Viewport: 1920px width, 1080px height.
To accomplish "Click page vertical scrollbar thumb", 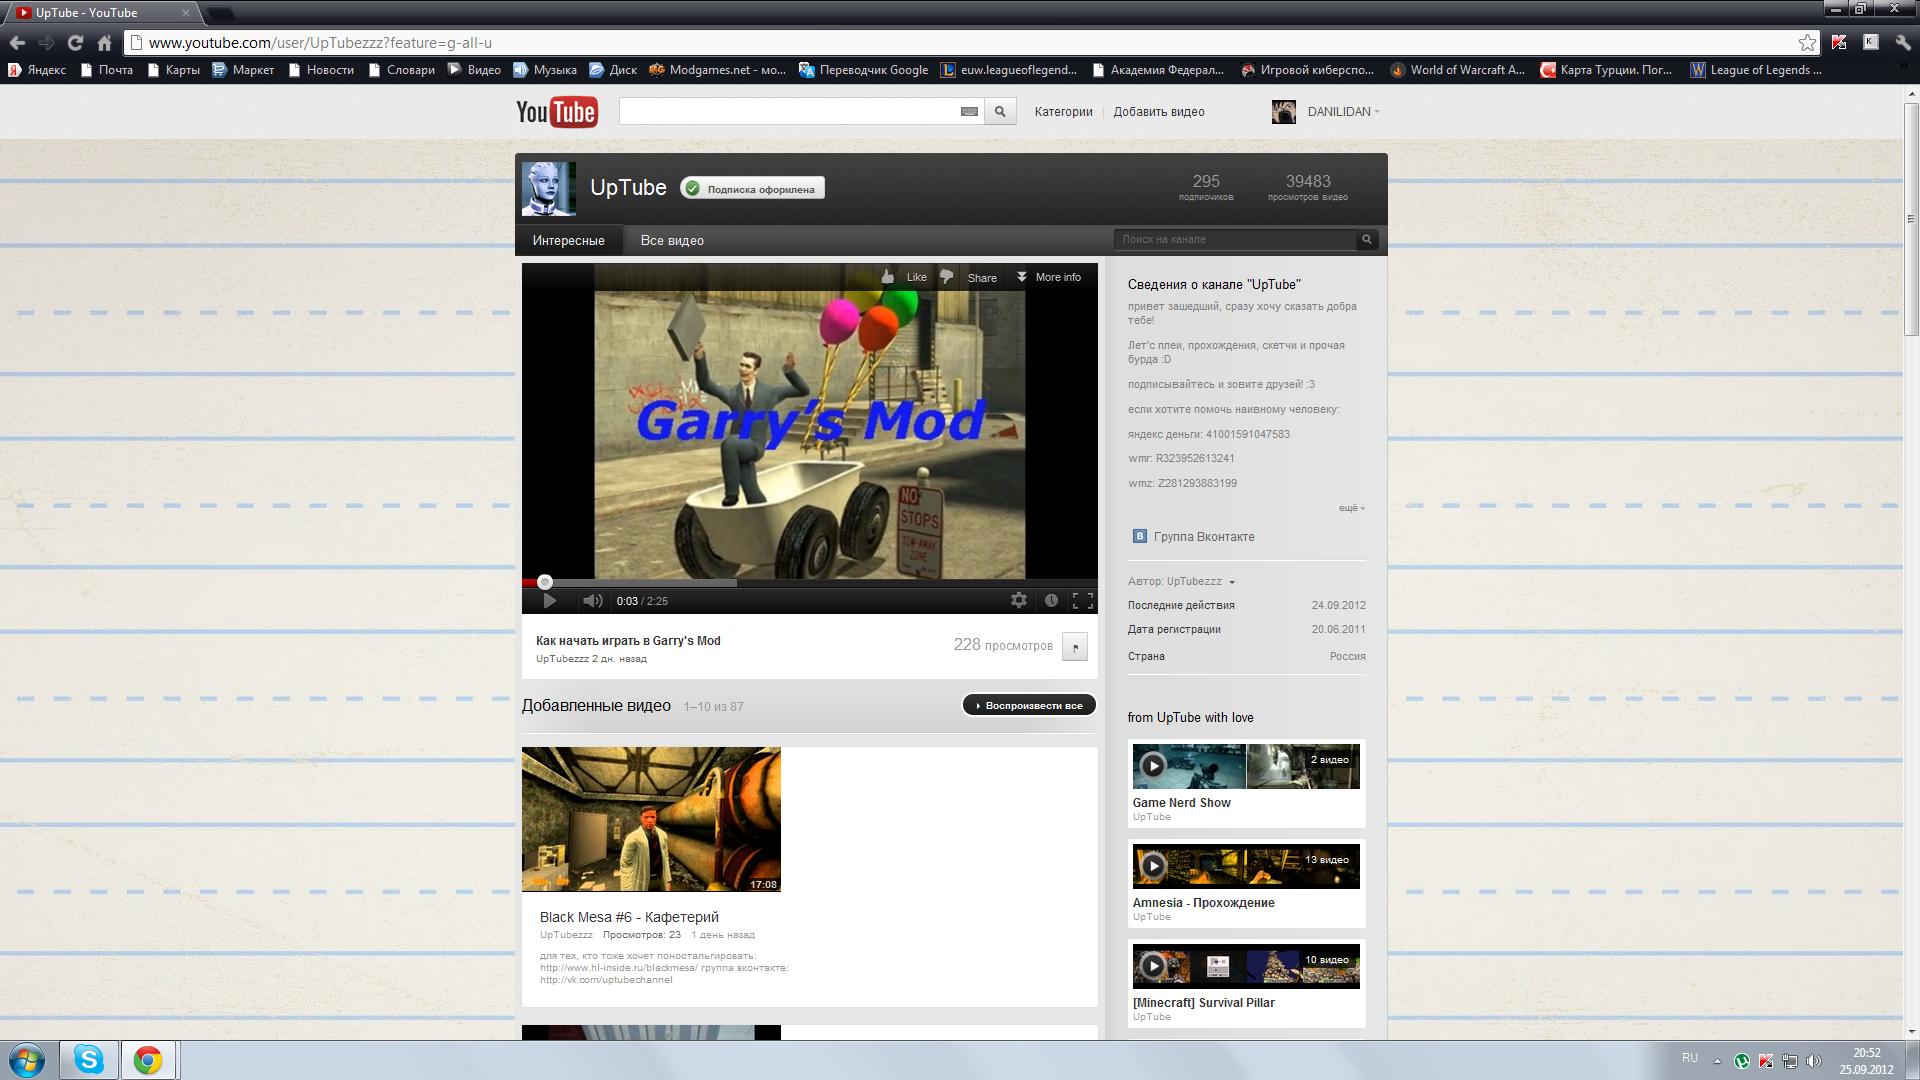I will 1911,218.
